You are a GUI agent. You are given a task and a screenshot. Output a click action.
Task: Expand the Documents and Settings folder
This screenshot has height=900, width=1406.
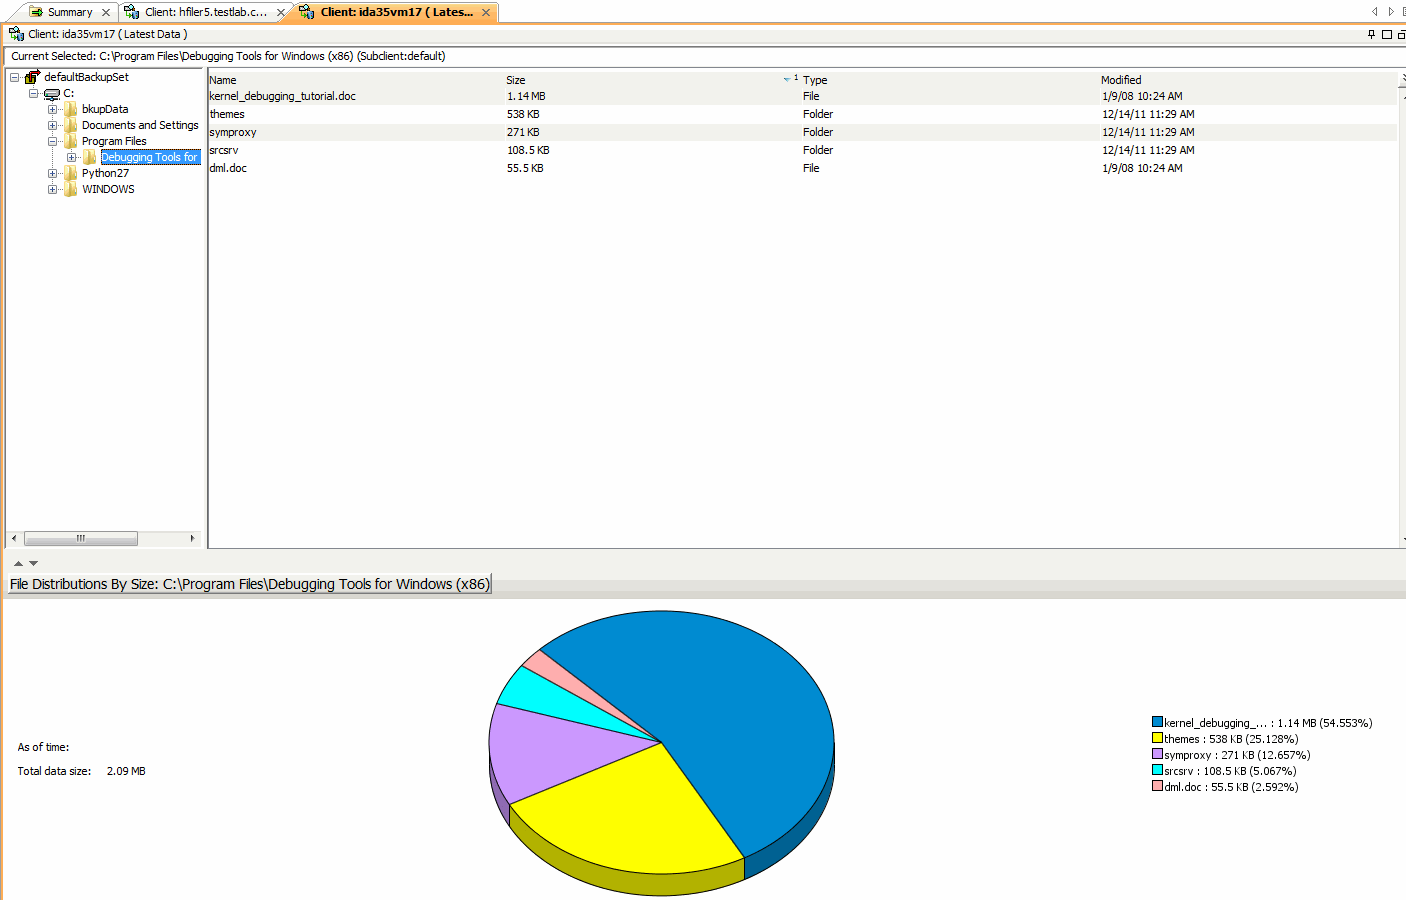(52, 125)
